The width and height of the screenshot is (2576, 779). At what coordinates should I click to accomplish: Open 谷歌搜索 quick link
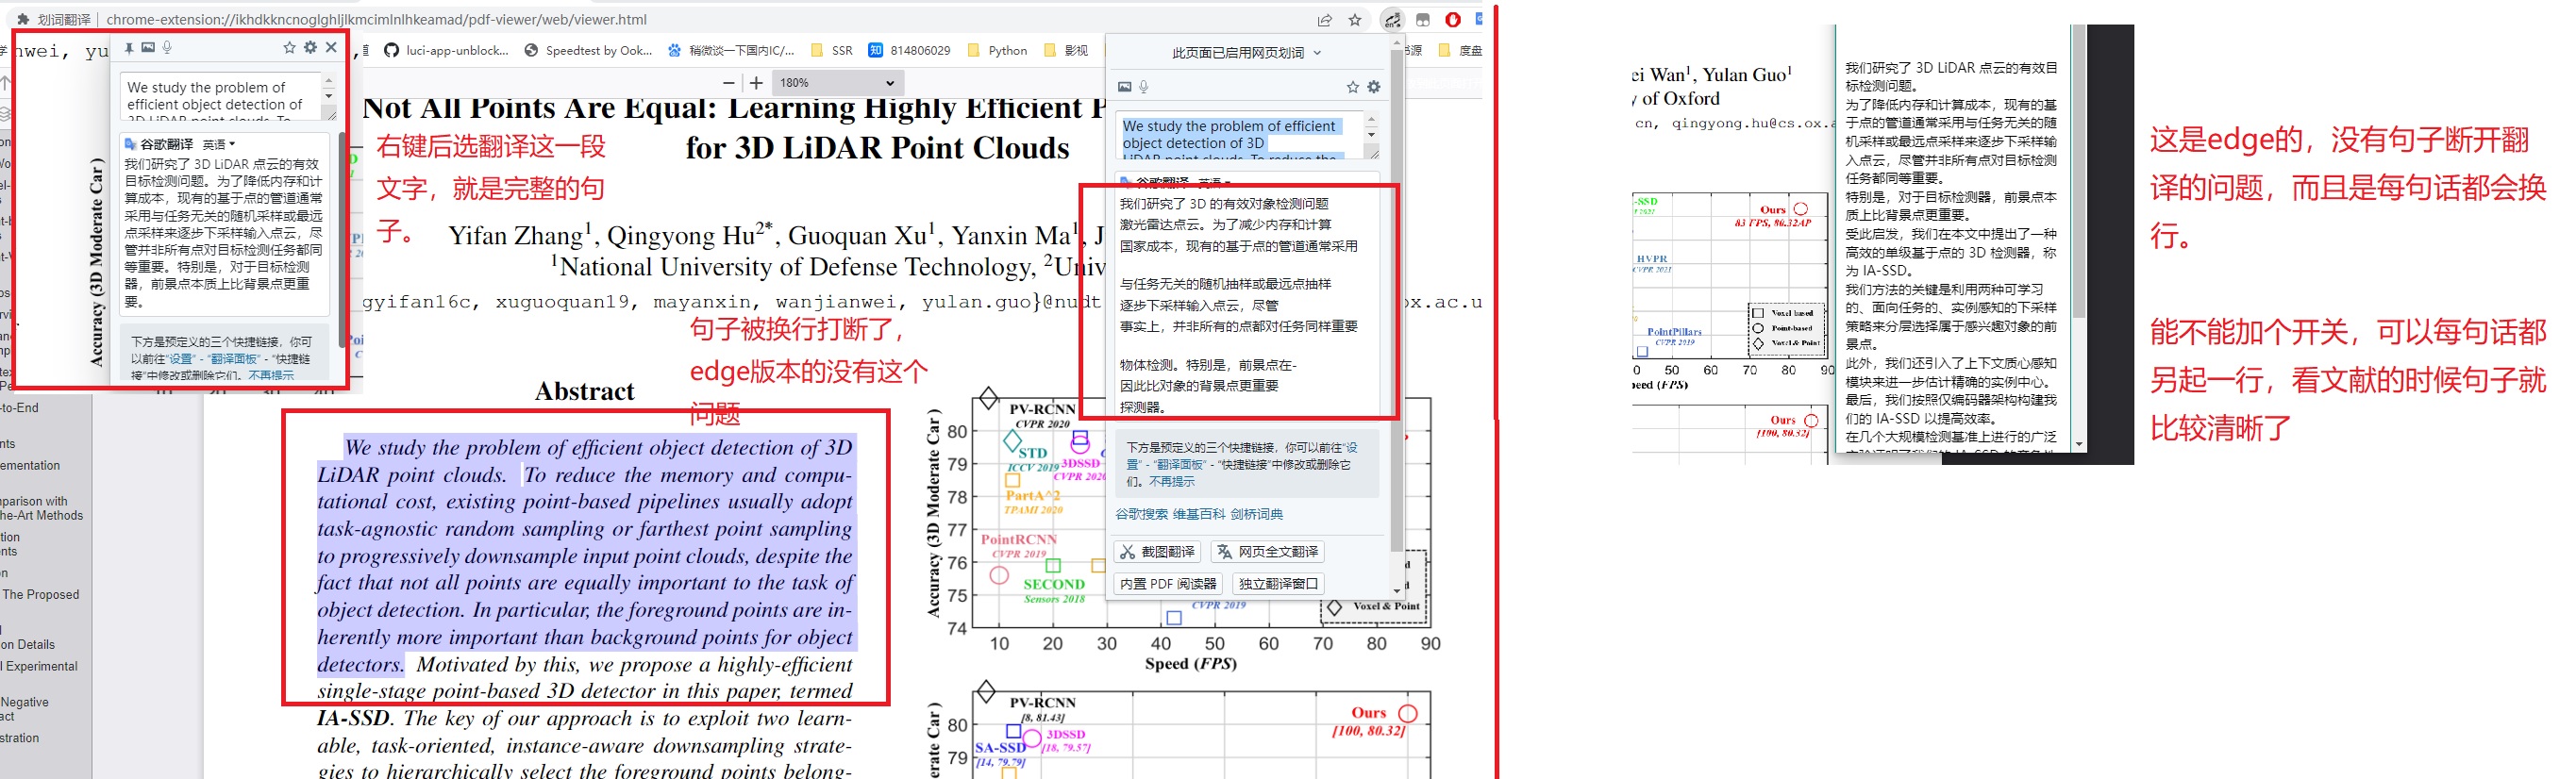coord(1141,514)
